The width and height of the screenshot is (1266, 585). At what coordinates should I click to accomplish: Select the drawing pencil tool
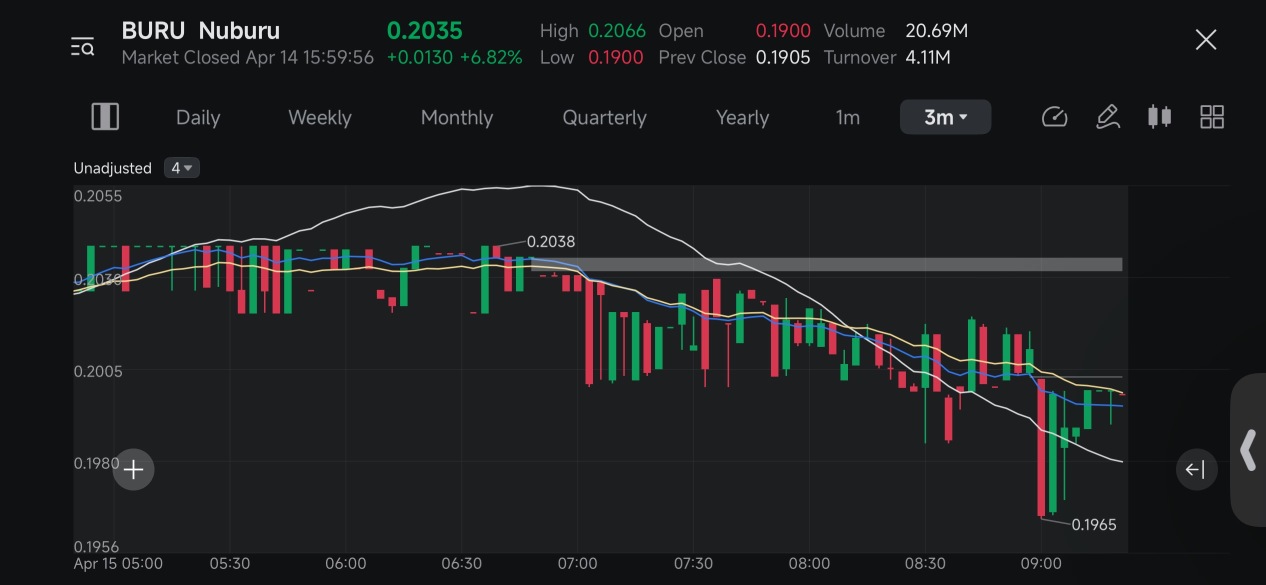[1107, 117]
